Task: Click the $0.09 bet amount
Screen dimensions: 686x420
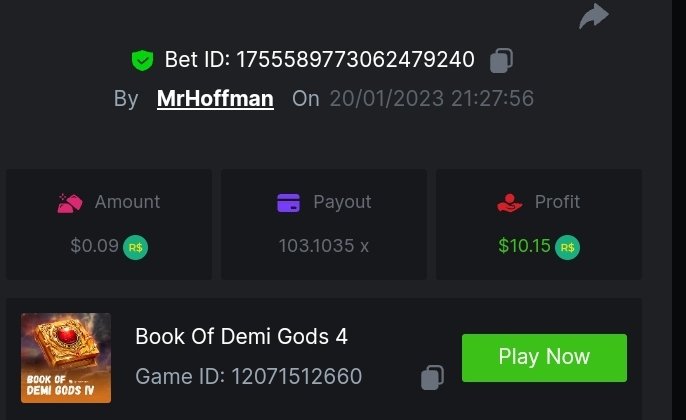Action: tap(95, 245)
